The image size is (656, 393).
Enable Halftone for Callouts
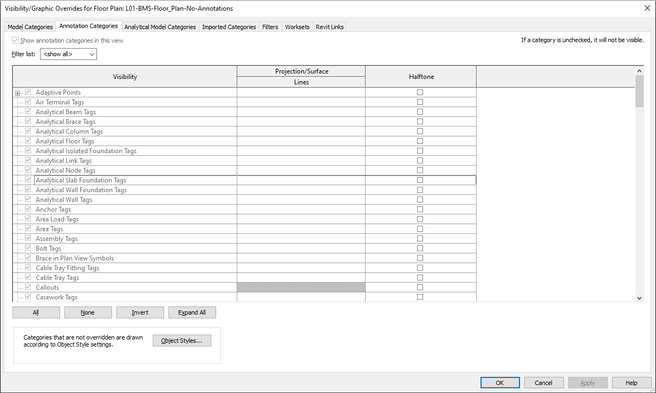420,287
